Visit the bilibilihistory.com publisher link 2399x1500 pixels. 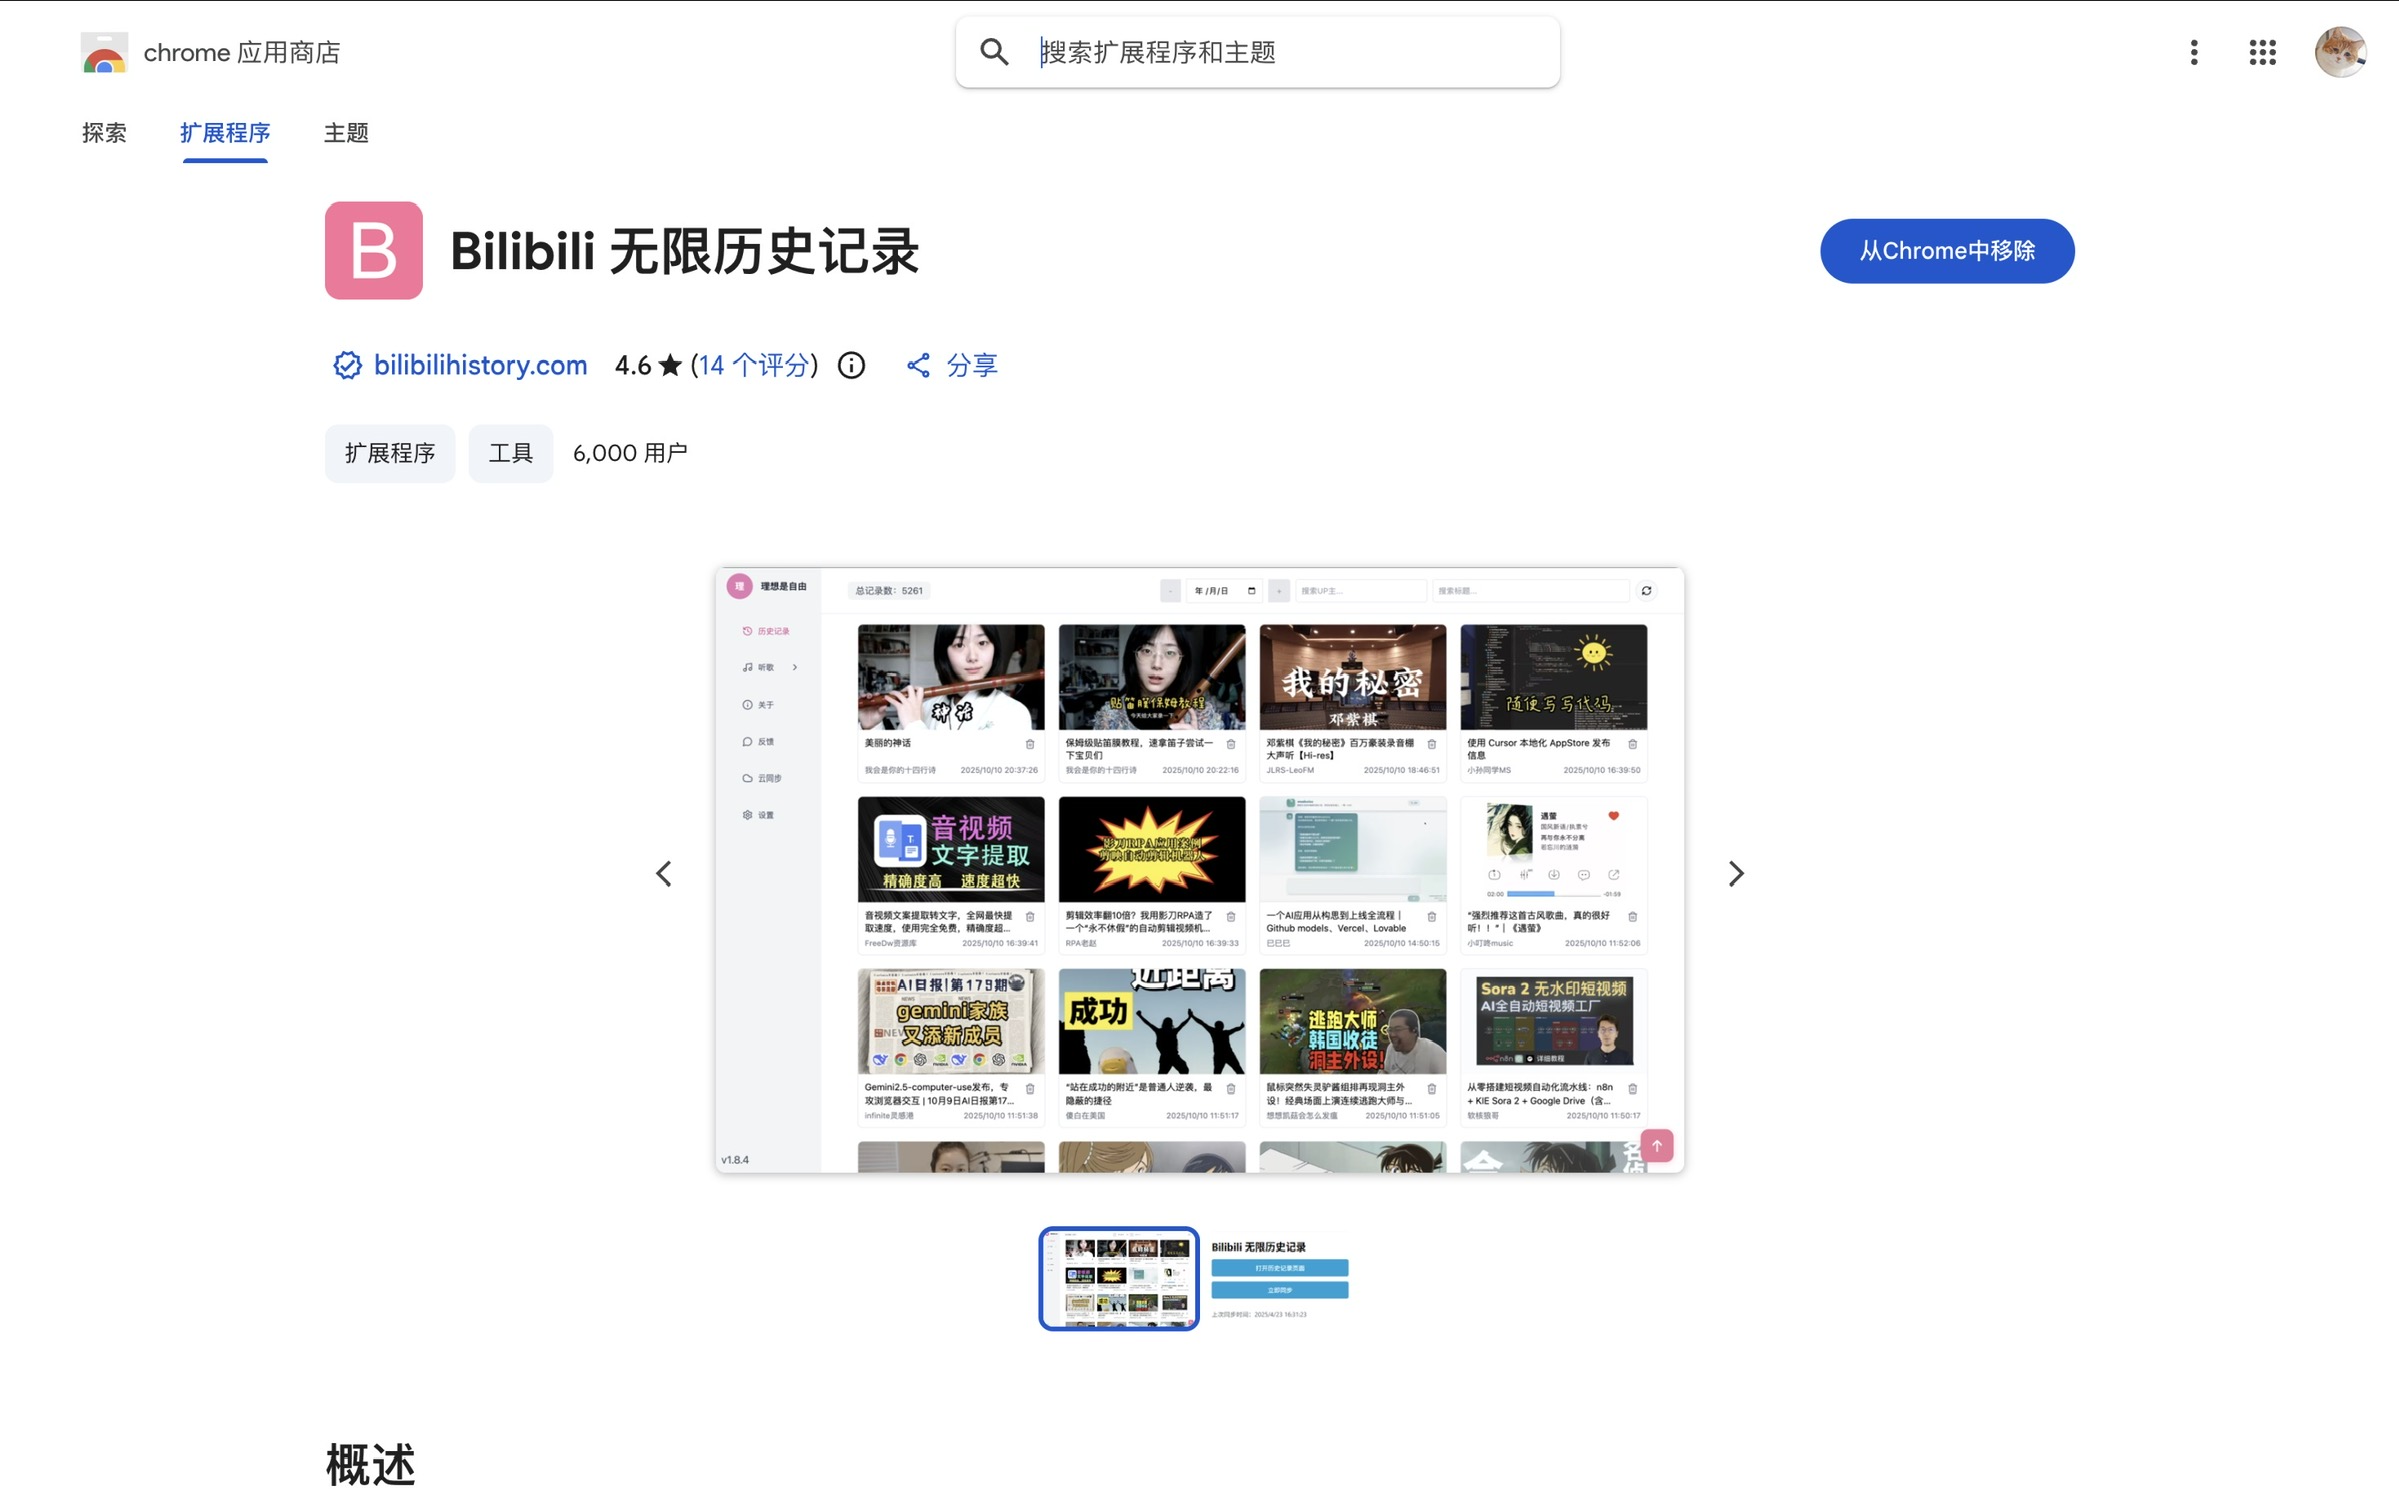coord(480,365)
